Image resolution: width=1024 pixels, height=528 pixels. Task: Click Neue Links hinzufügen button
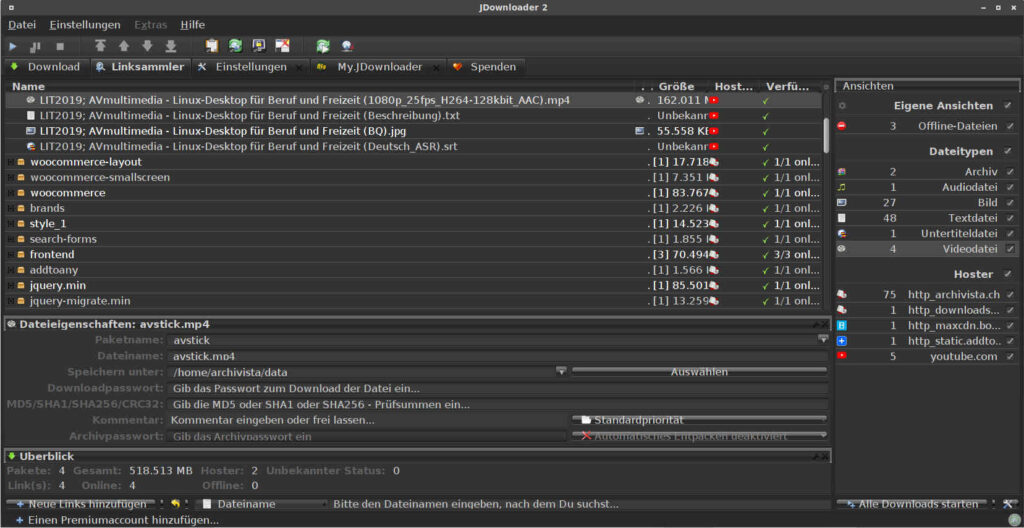82,504
